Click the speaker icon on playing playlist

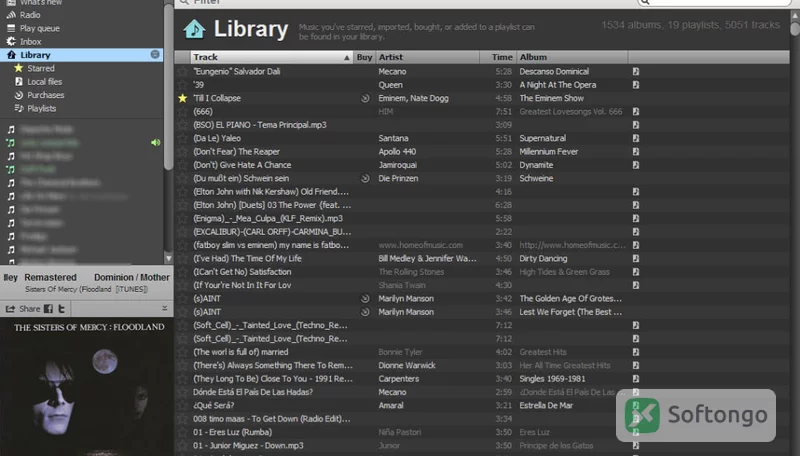tap(156, 143)
